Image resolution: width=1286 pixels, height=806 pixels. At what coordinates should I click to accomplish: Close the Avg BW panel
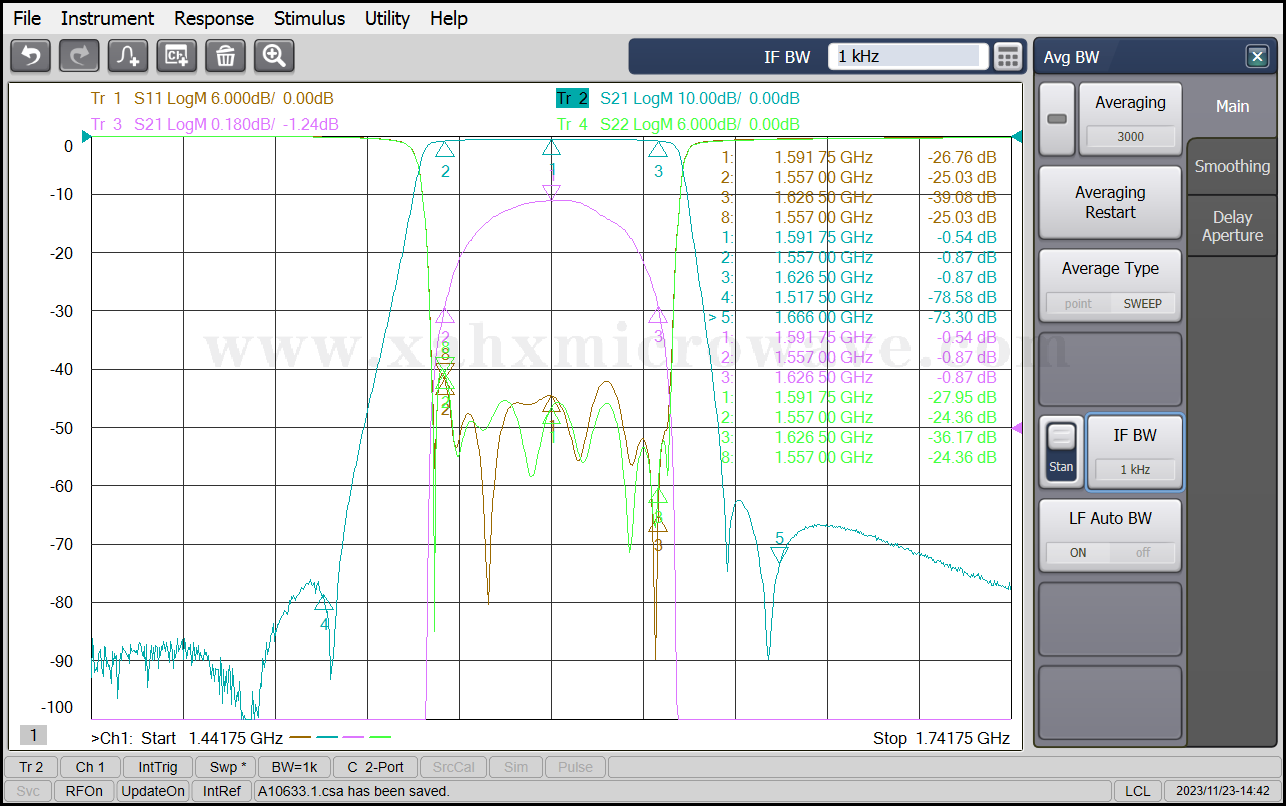[x=1257, y=57]
